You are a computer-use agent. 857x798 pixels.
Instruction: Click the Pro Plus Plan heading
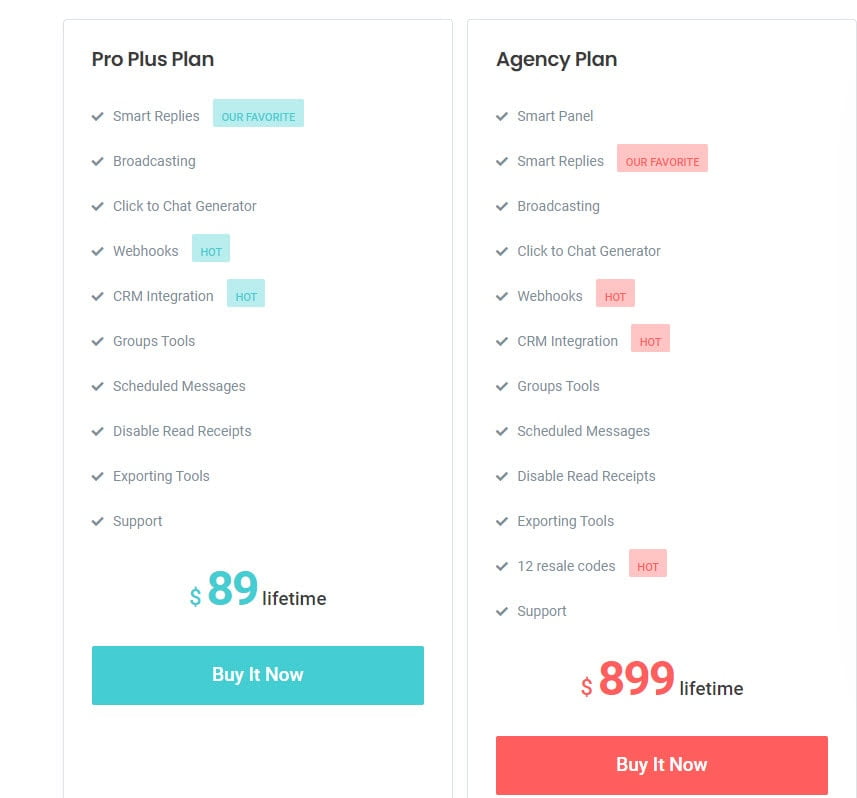point(152,59)
